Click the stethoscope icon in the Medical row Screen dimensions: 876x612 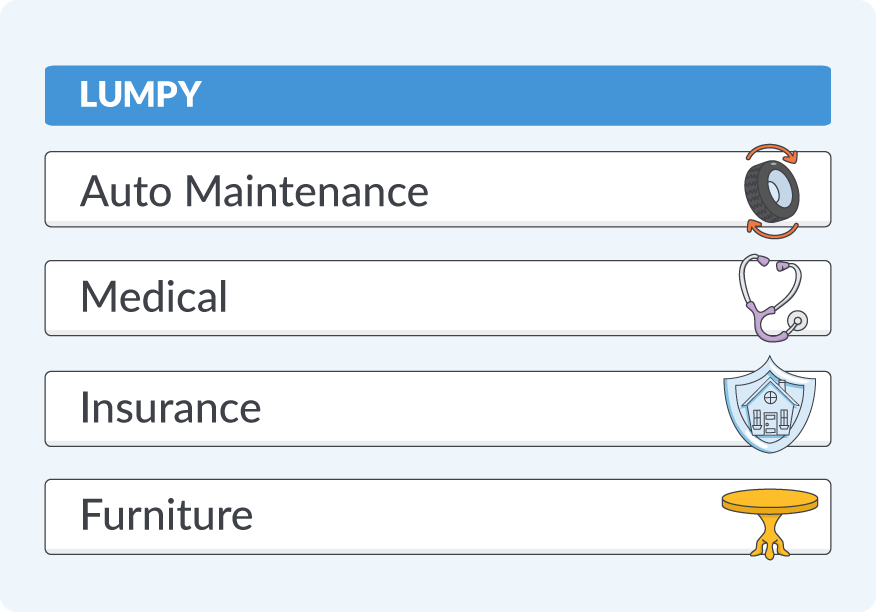[x=771, y=297]
